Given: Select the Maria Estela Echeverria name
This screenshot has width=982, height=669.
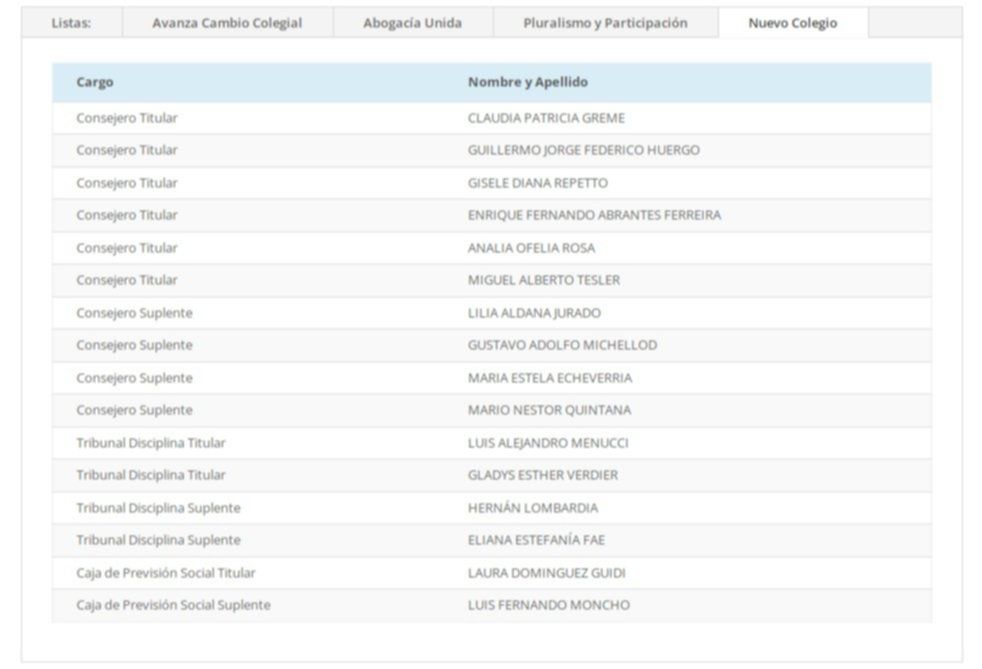Looking at the screenshot, I should point(549,378).
